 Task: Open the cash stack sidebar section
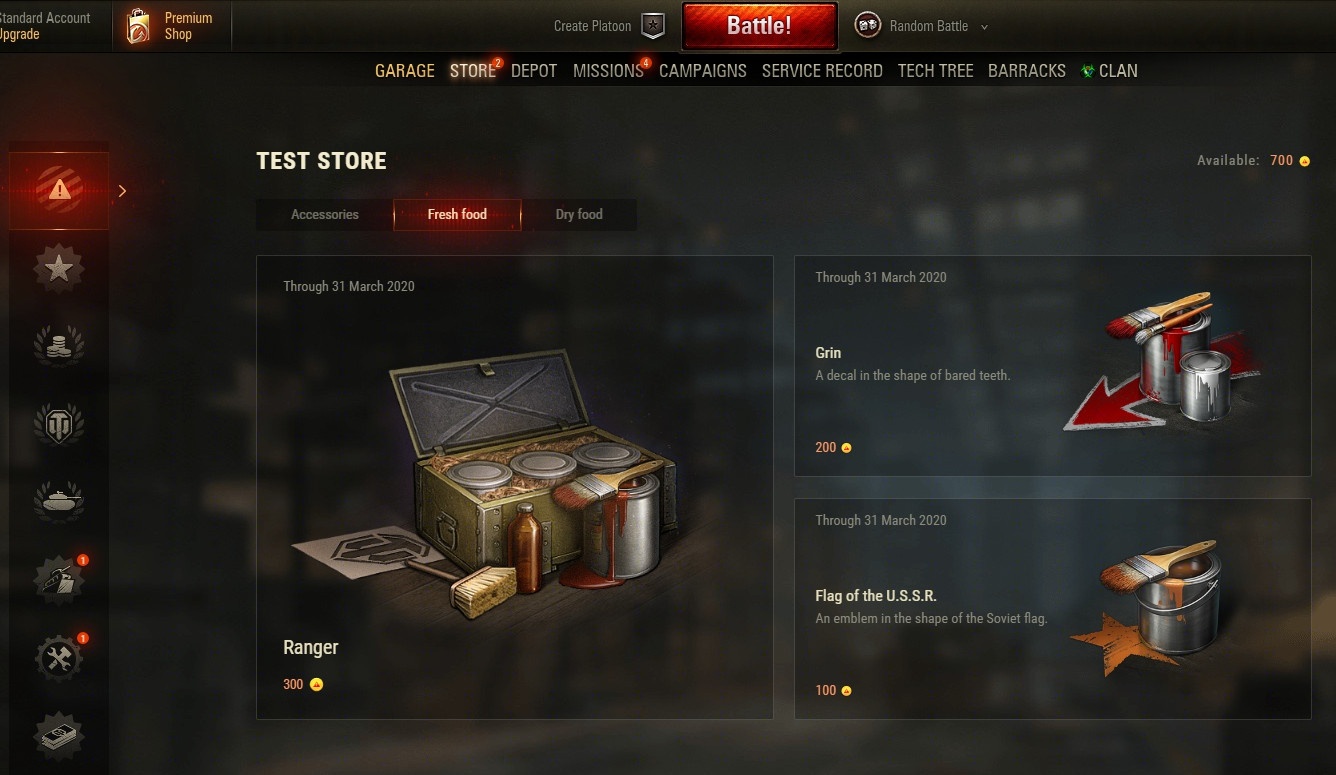point(59,737)
